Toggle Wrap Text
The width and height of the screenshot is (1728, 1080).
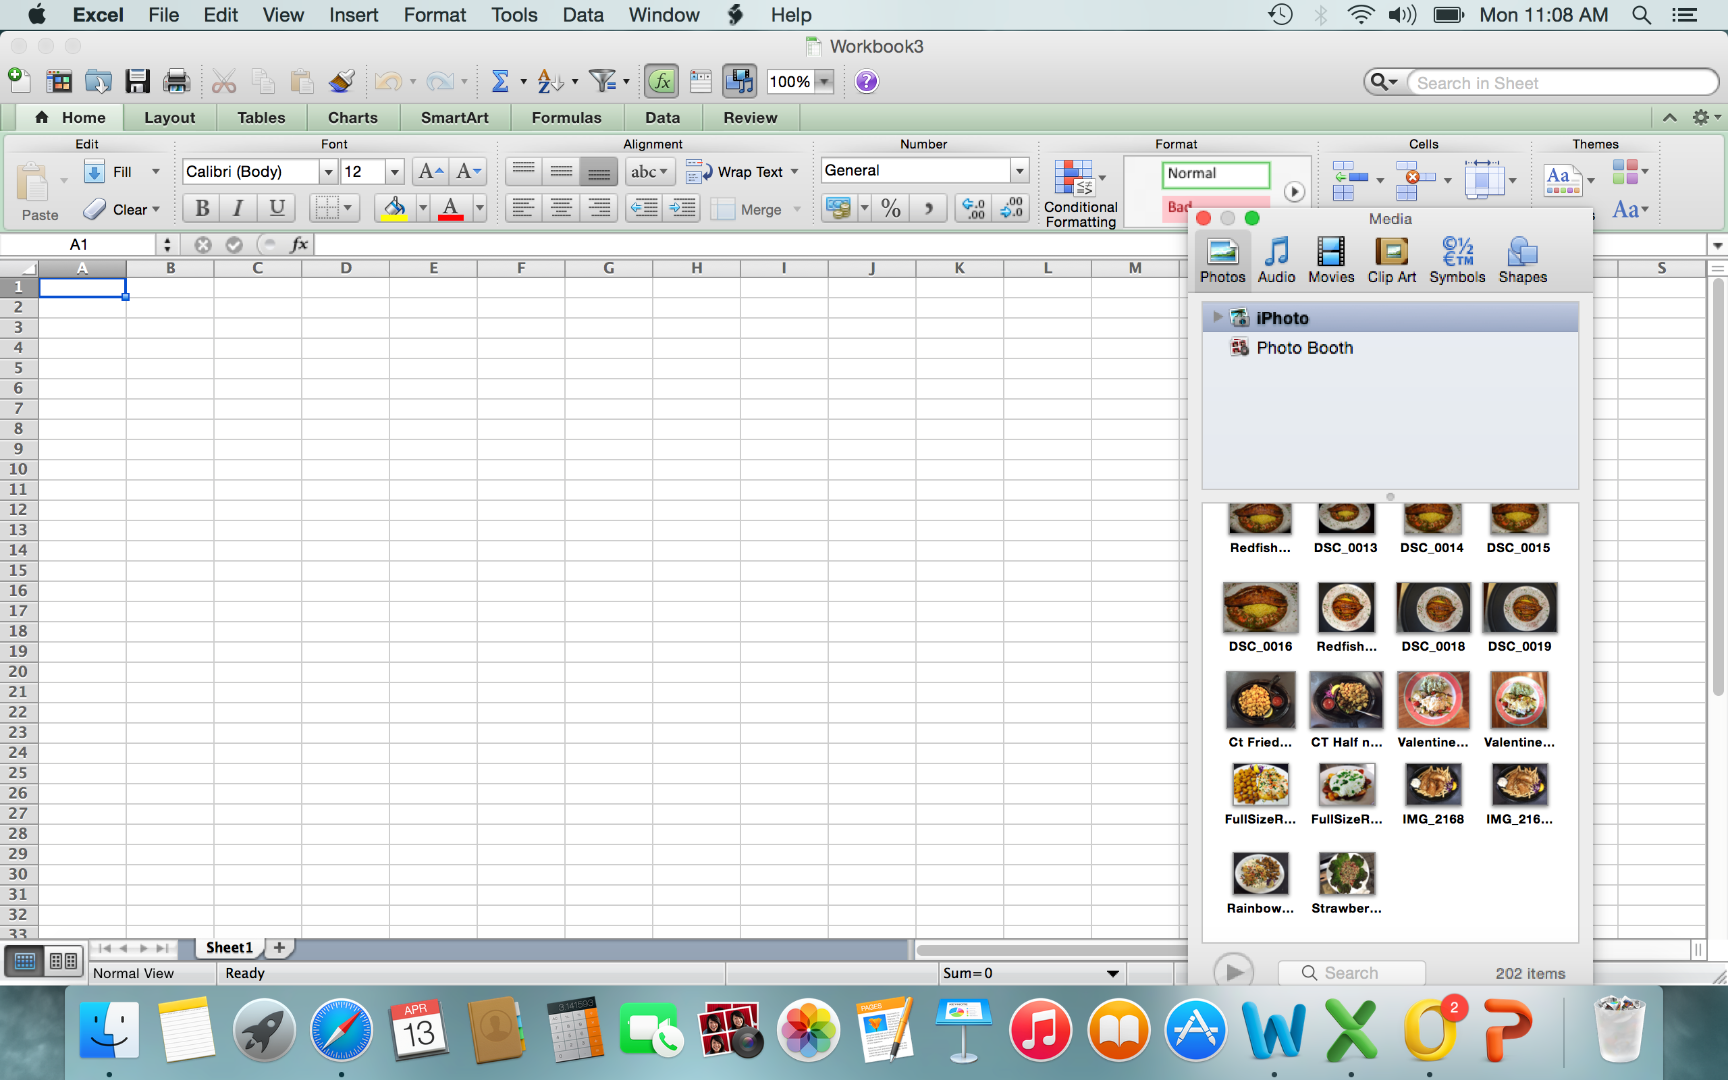(742, 172)
